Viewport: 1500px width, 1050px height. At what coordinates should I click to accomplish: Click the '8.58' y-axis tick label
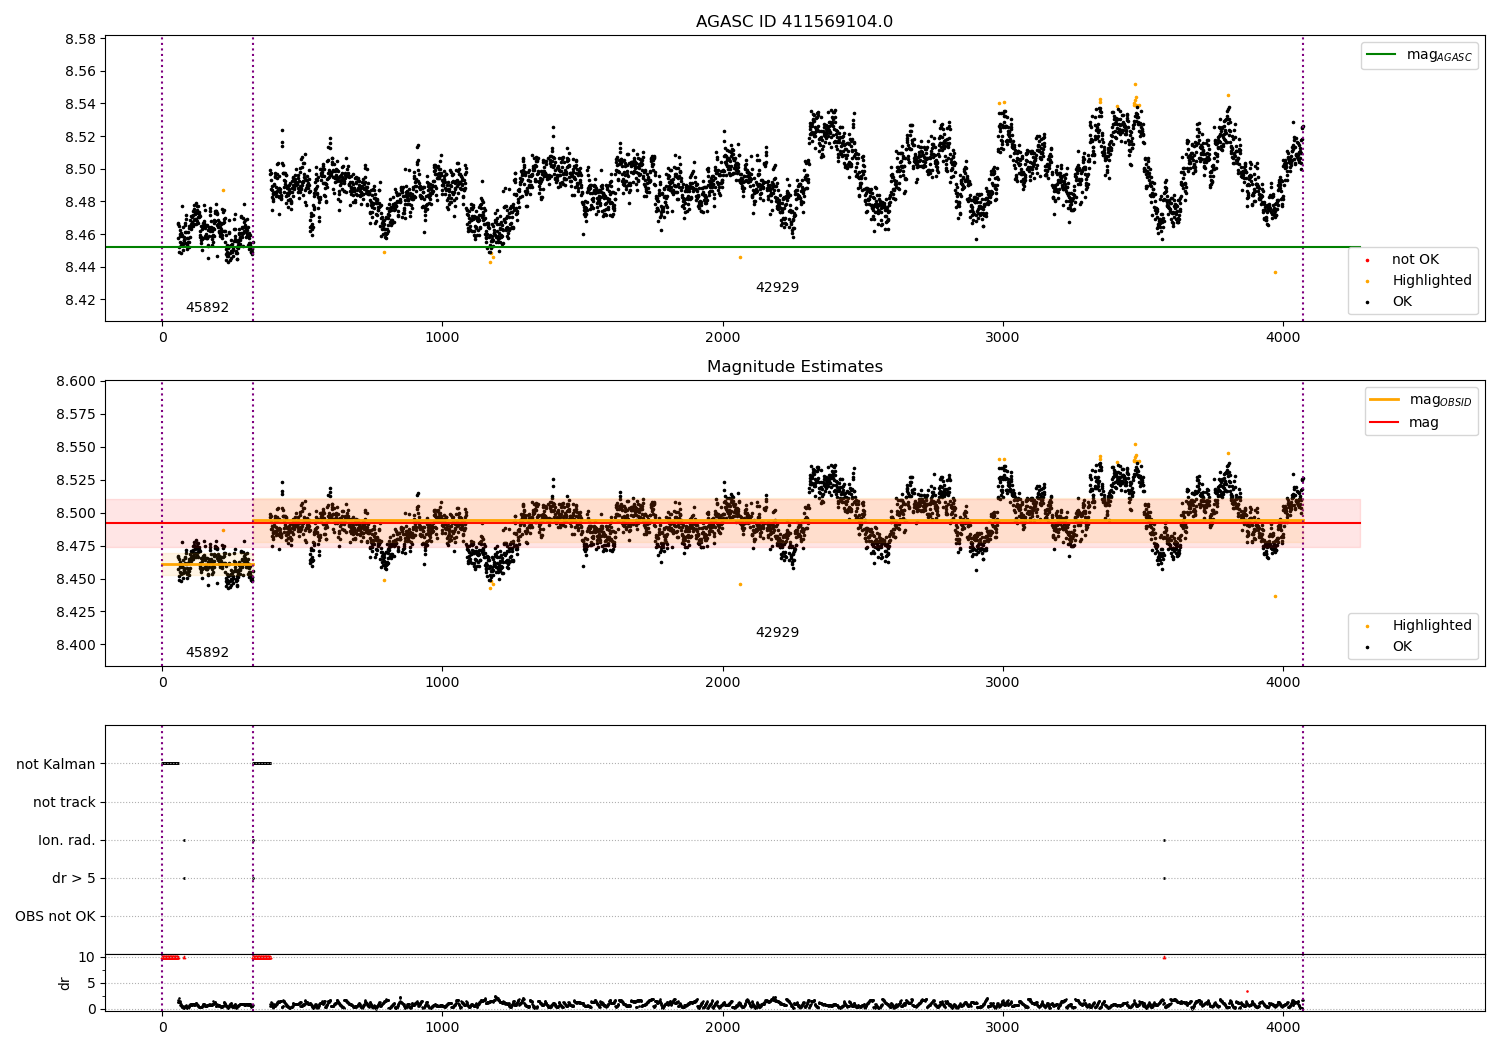pyautogui.click(x=79, y=40)
